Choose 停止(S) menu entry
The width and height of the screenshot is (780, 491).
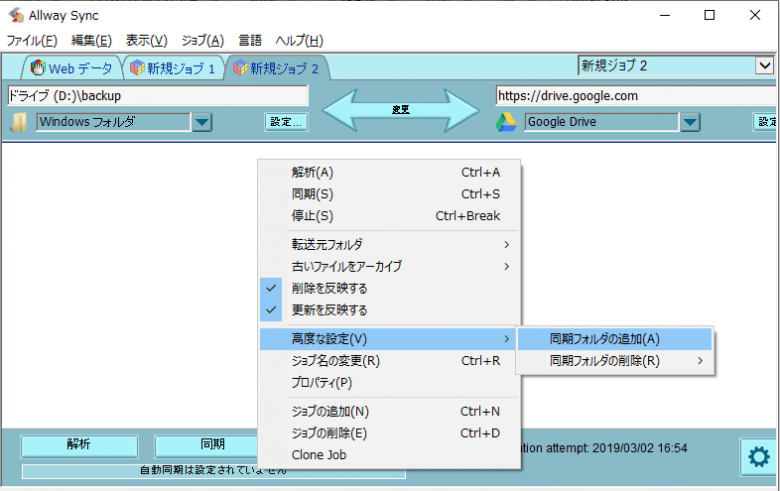coord(390,216)
